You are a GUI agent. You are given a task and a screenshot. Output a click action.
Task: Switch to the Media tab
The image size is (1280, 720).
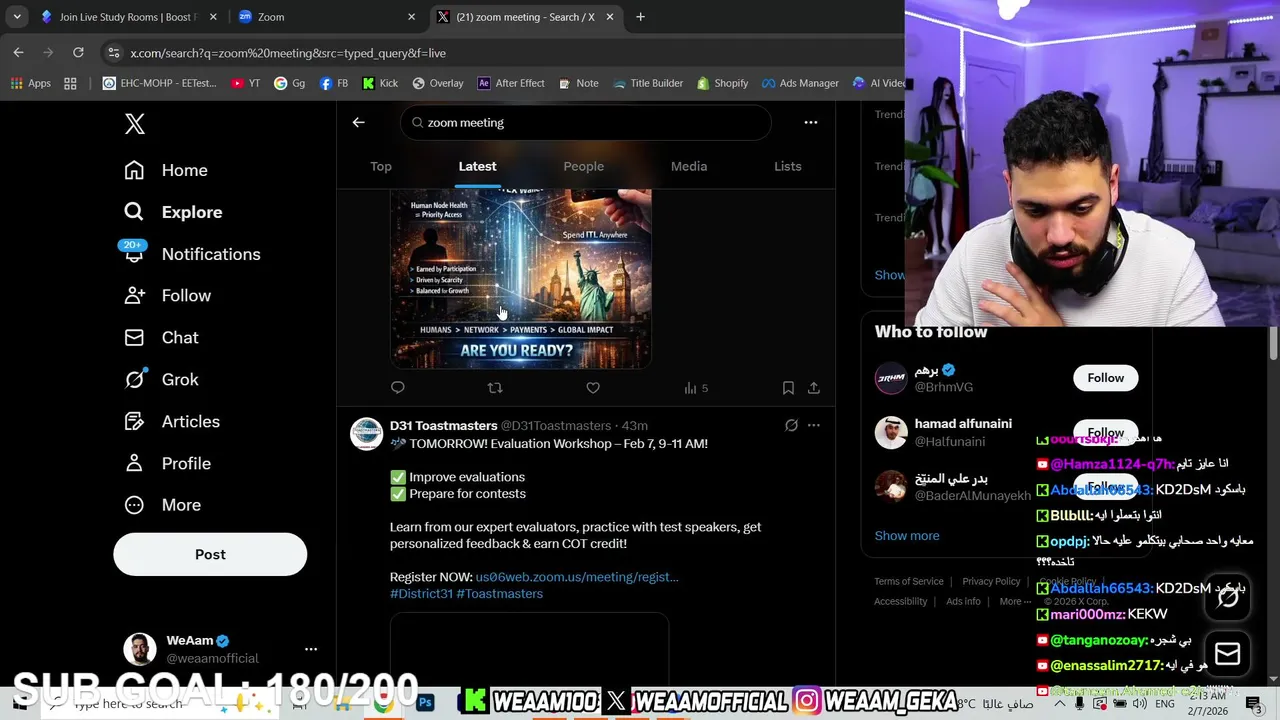[x=689, y=166]
